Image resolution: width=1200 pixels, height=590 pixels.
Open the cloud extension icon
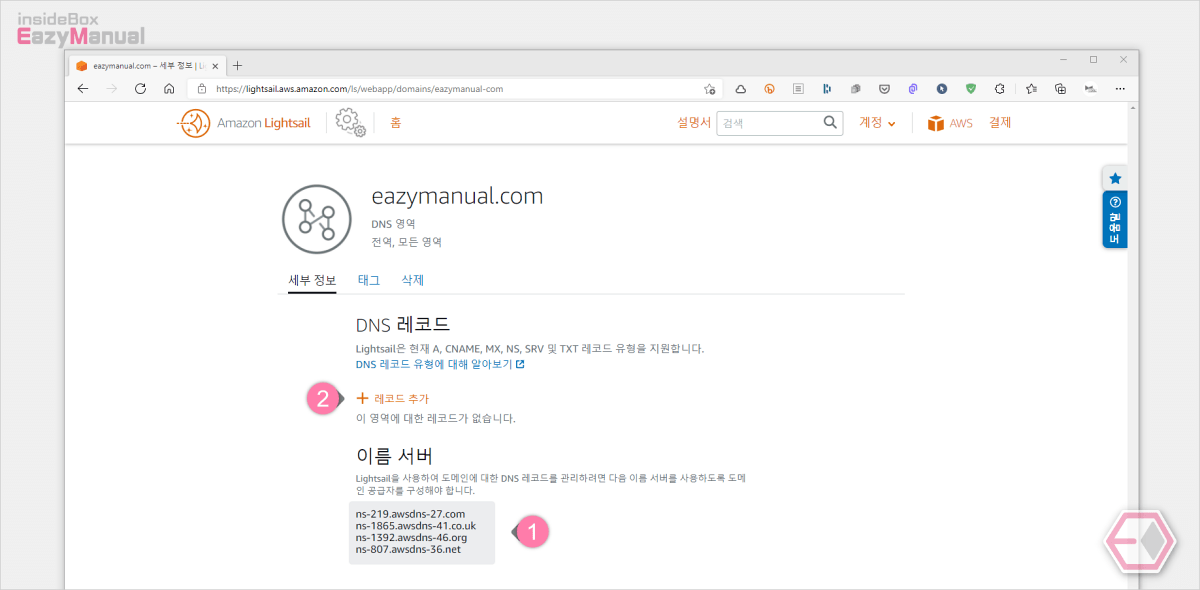click(x=741, y=88)
